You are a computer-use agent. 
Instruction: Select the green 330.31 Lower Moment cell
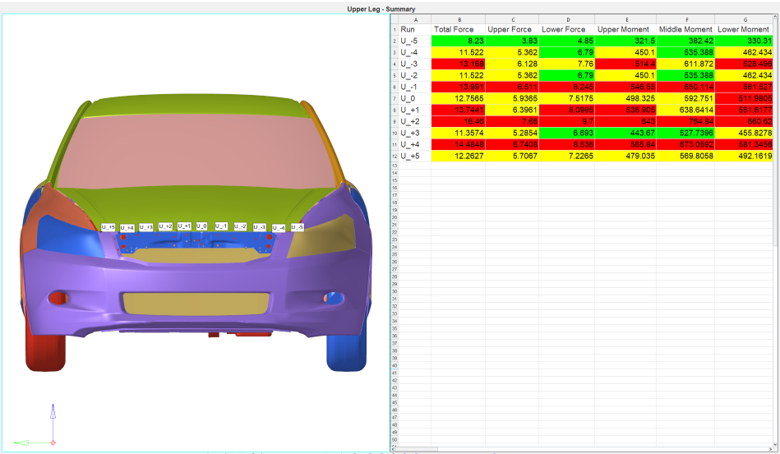click(x=743, y=41)
